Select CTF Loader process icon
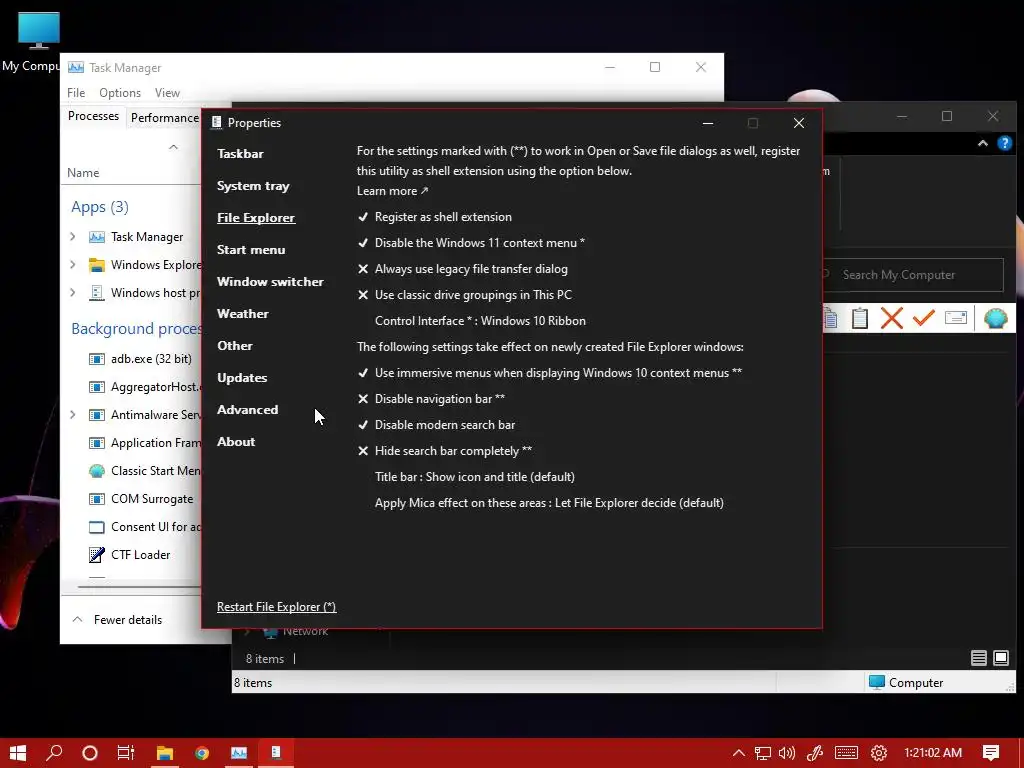 pos(97,555)
